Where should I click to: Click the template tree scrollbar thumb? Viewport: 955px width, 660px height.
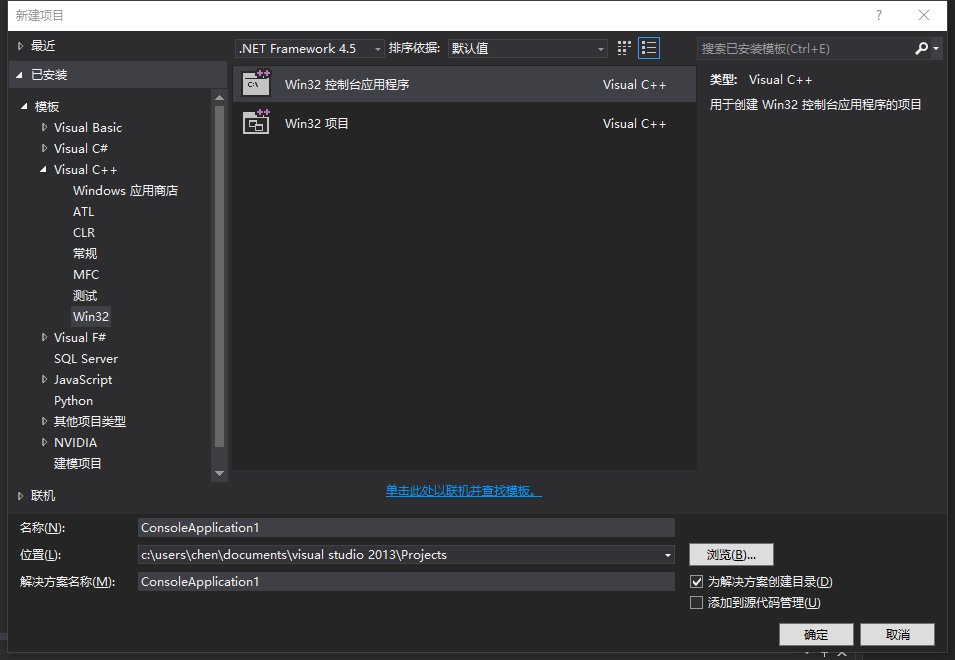click(220, 277)
